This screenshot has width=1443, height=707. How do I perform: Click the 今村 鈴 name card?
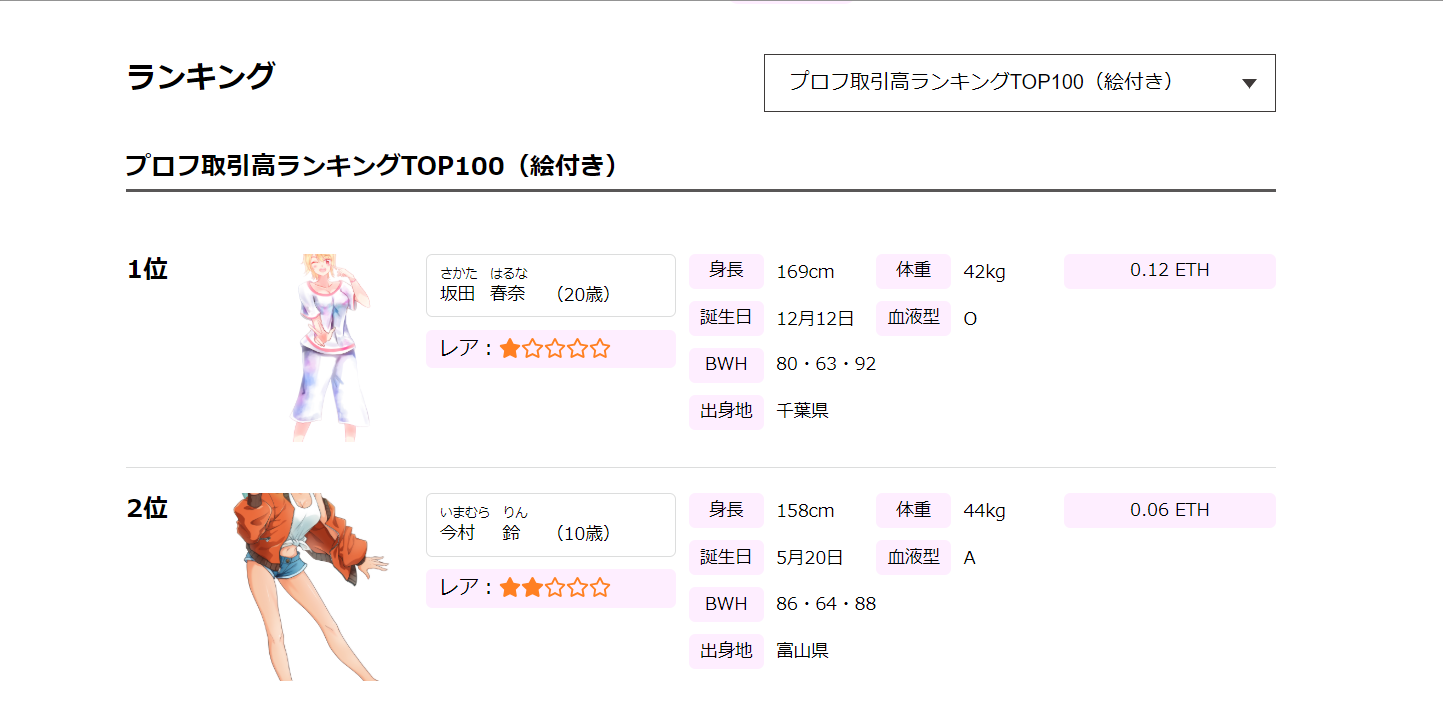[x=551, y=524]
